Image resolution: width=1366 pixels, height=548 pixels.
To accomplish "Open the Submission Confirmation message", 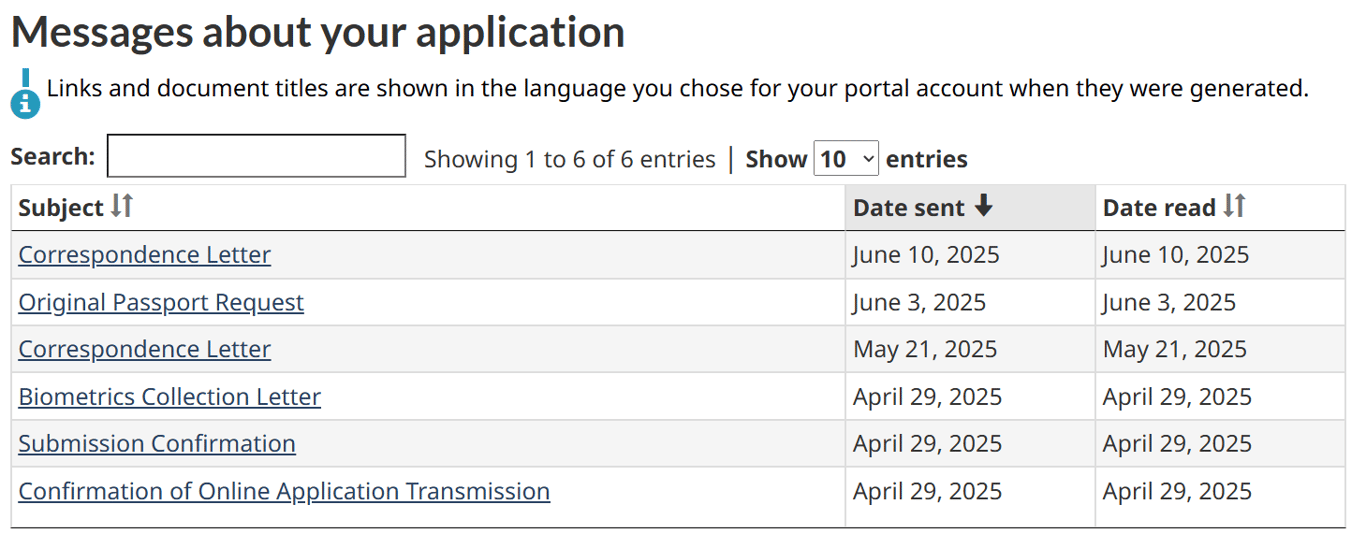I will pyautogui.click(x=157, y=444).
